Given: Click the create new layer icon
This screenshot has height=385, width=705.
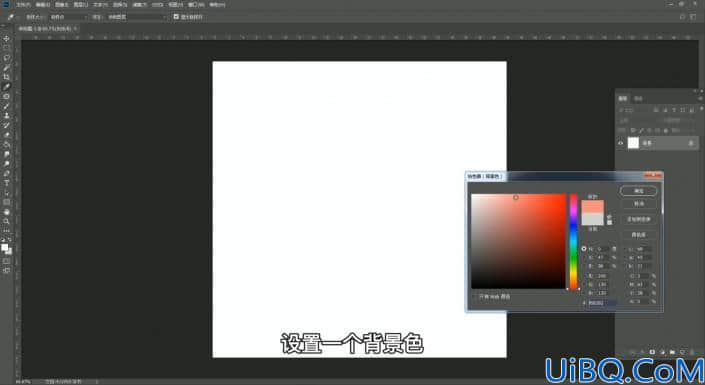Looking at the screenshot, I should tap(682, 352).
